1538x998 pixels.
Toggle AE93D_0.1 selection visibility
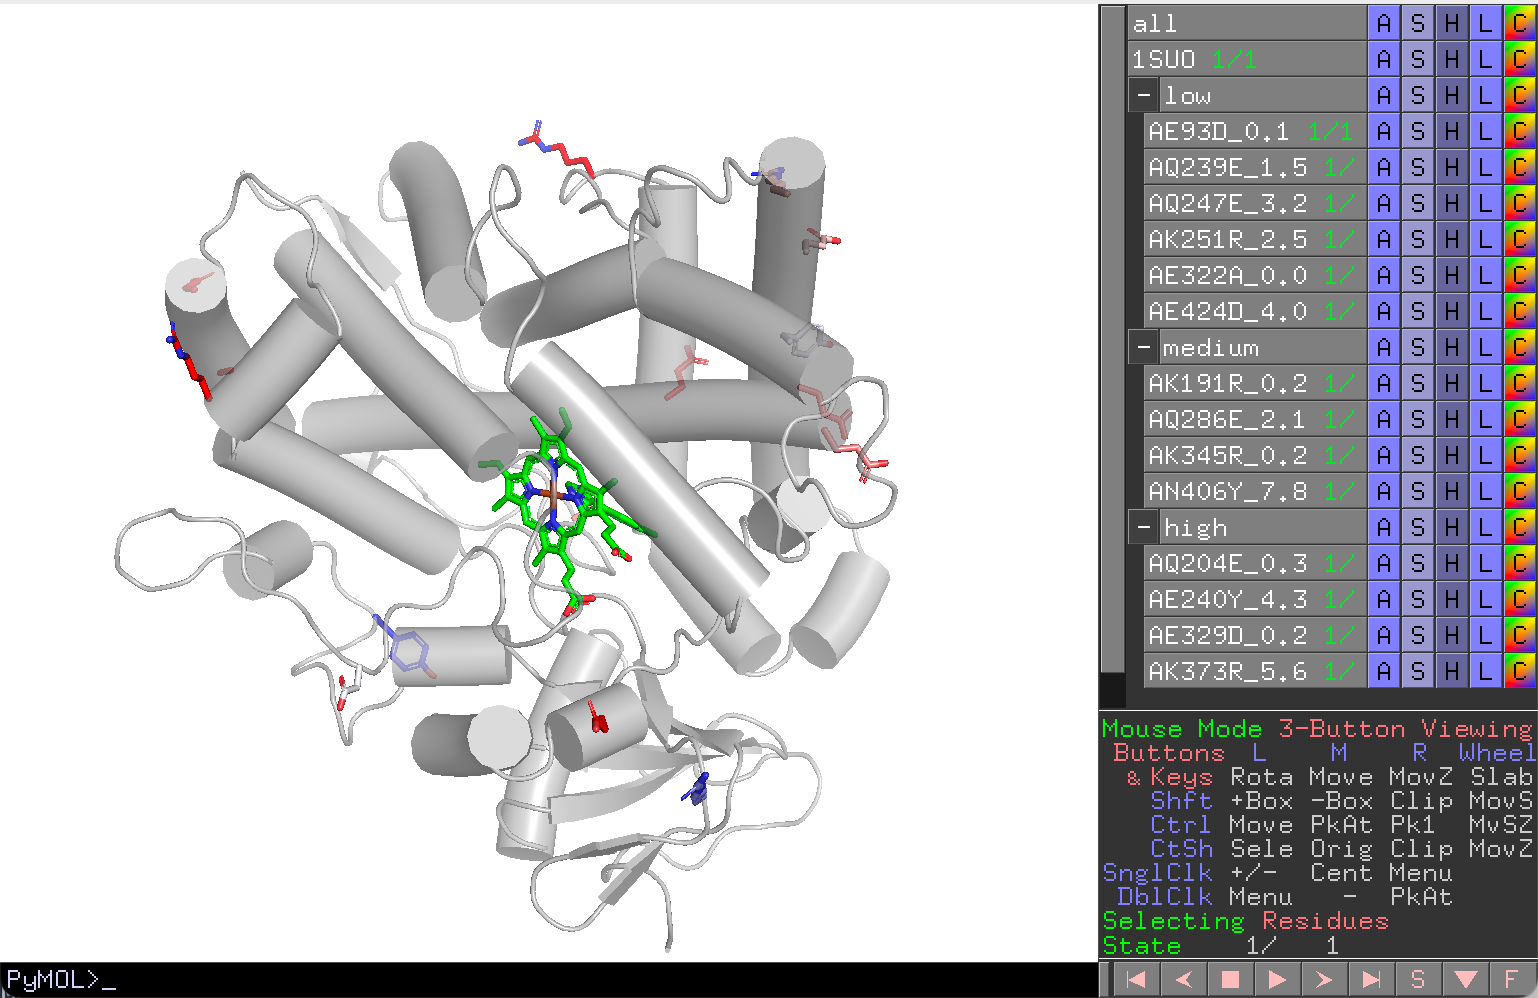pos(1255,131)
